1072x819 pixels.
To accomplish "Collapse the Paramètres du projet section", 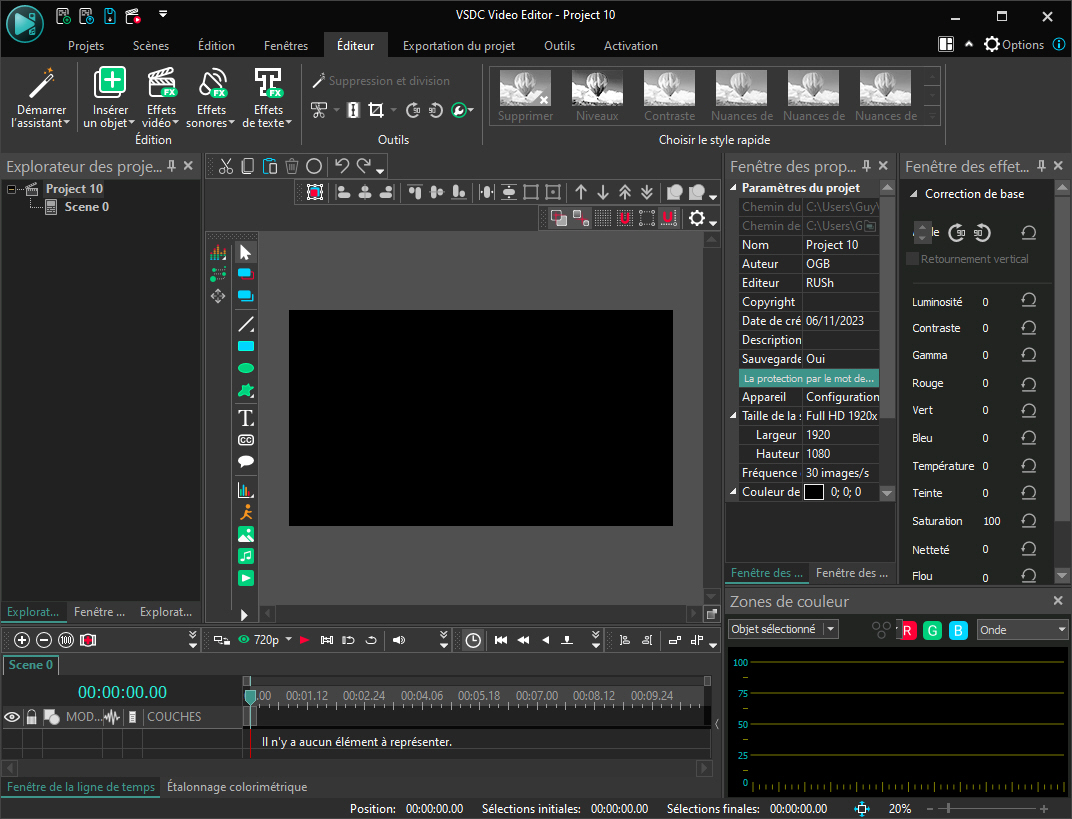I will [734, 187].
